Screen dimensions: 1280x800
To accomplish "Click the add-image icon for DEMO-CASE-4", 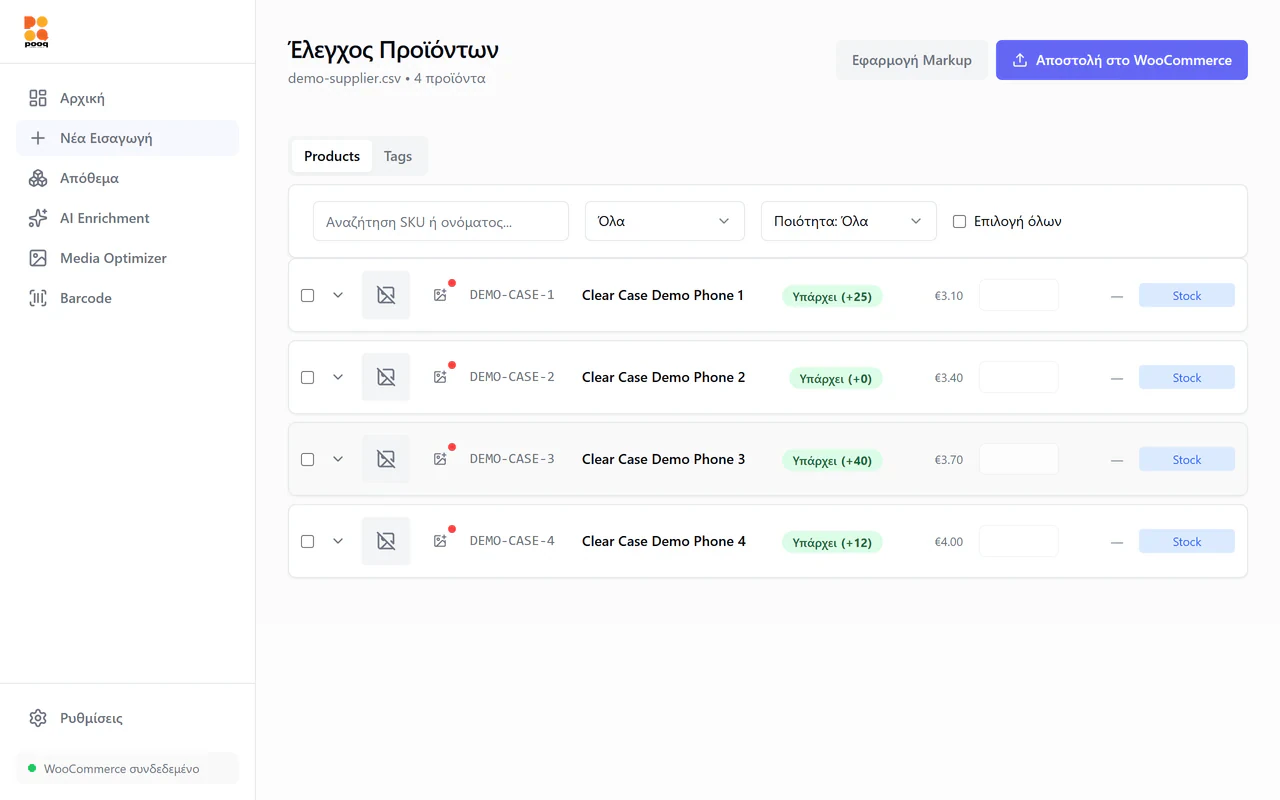I will tap(440, 541).
